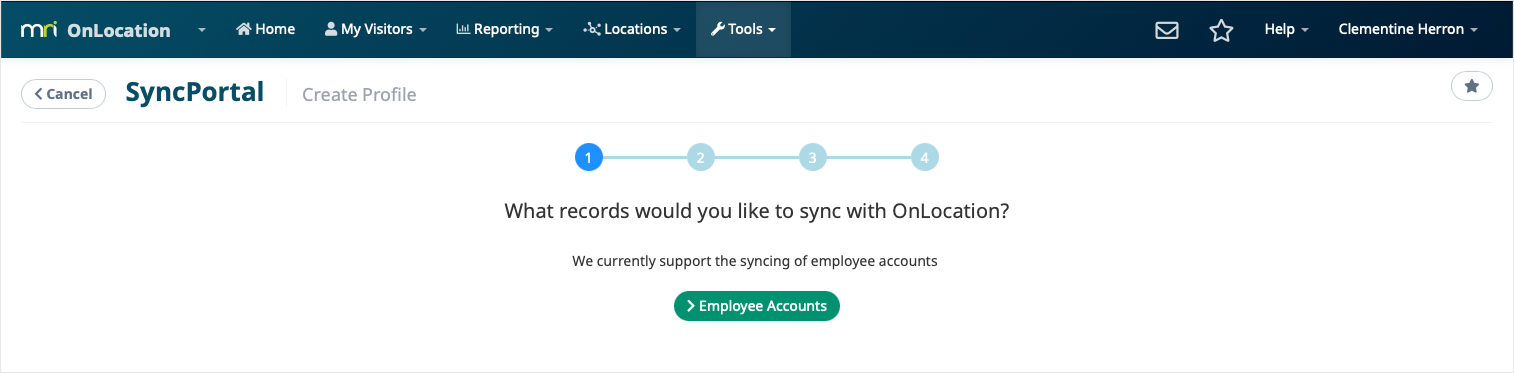The width and height of the screenshot is (1514, 373).
Task: Choose Employee Accounts to sync
Action: [x=757, y=306]
